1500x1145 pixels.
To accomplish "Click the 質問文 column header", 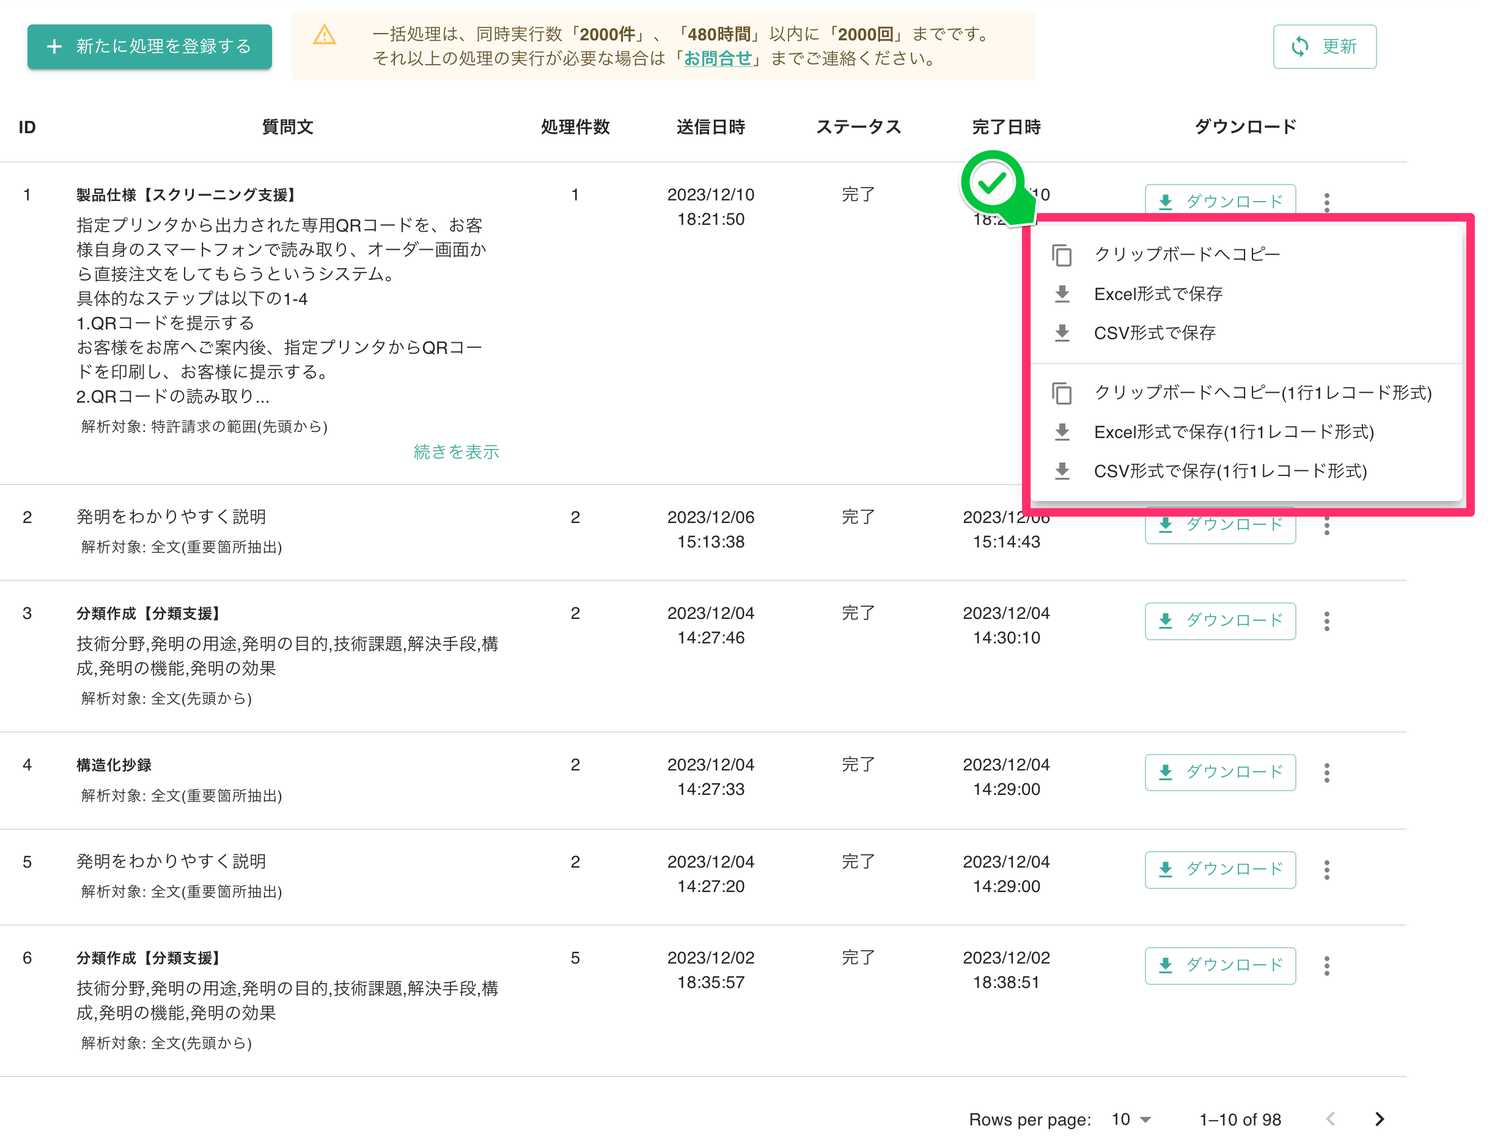I will pyautogui.click(x=287, y=127).
